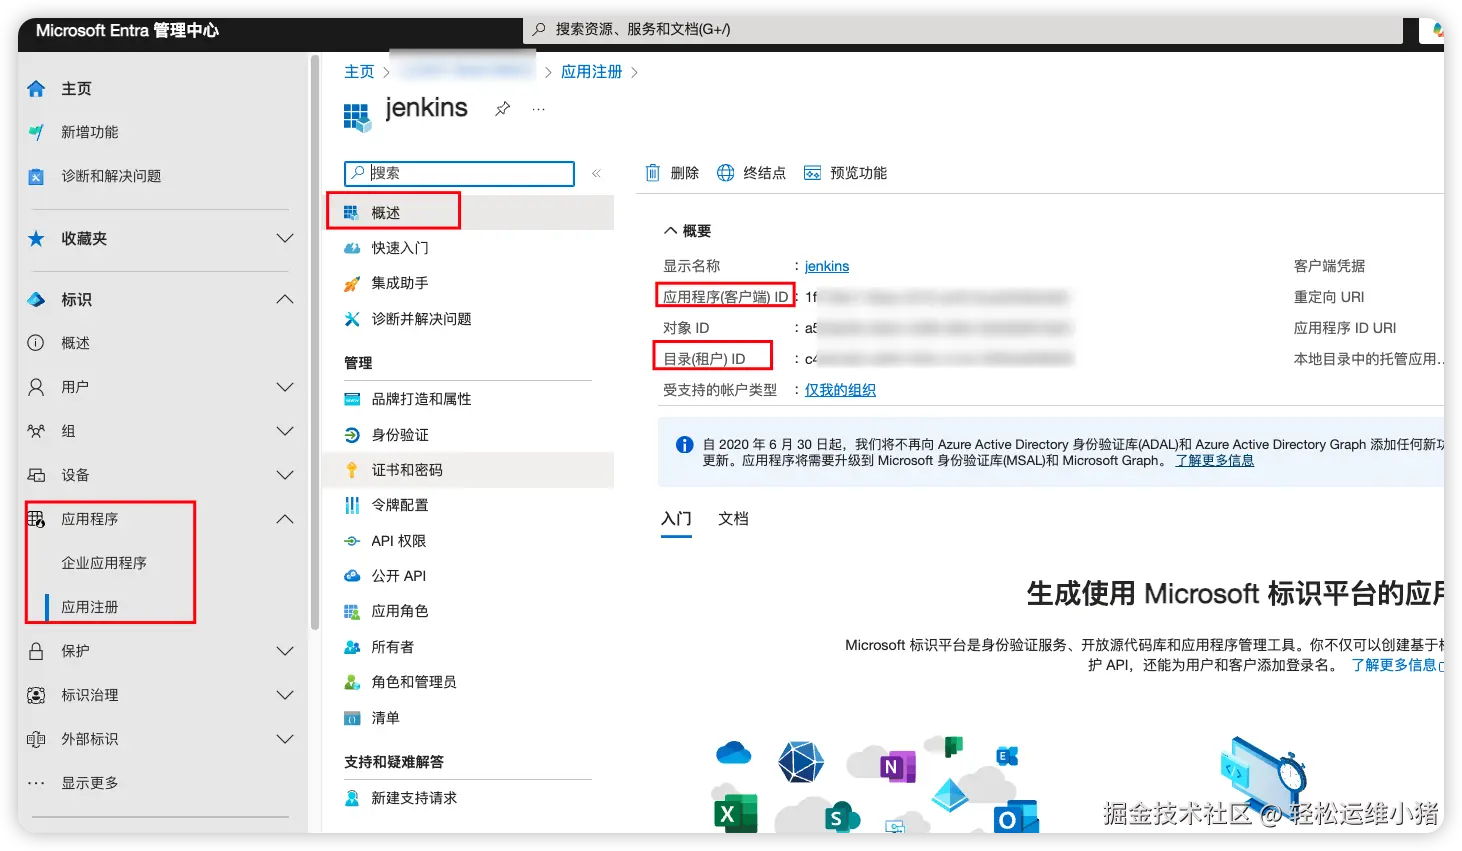1462x851 pixels.
Task: Click the 快速入门 cloud icon
Action: point(352,248)
